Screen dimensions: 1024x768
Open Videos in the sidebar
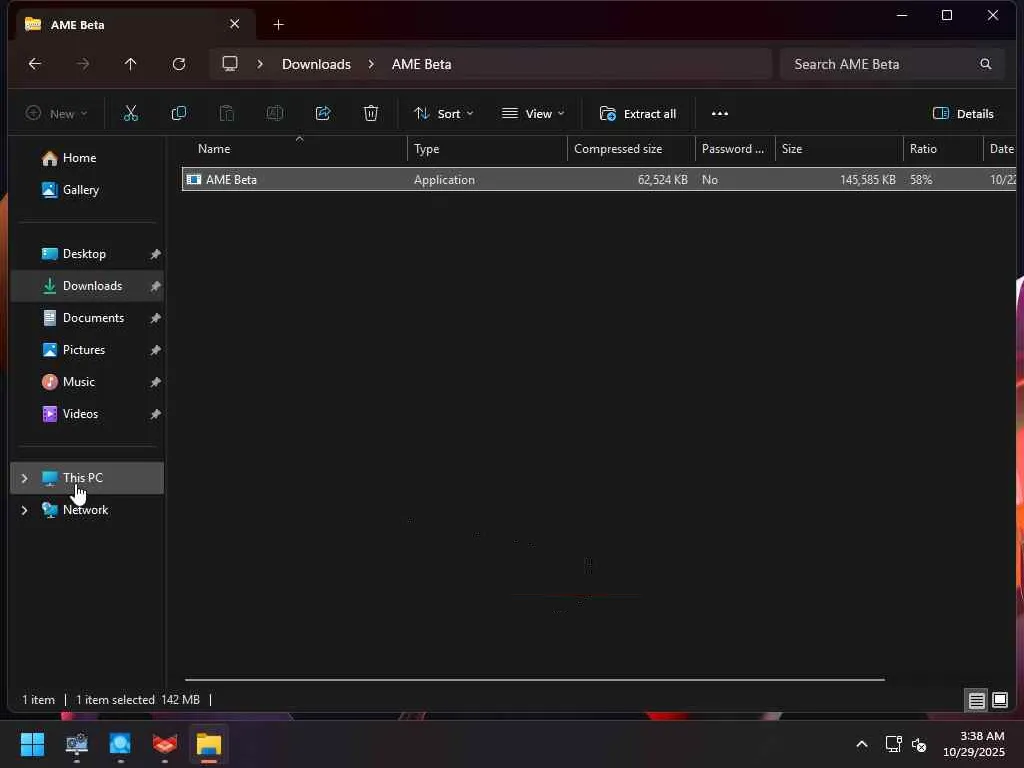click(87, 414)
